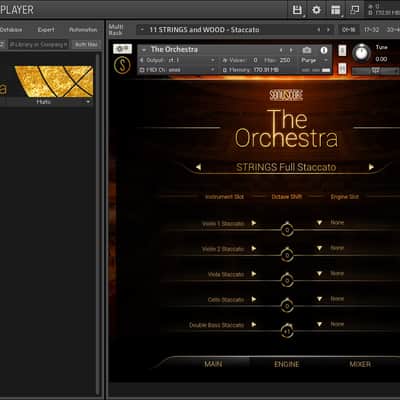The height and width of the screenshot is (400, 400).
Task: Open Violin 1 Staccato instrument slot arrow
Action: pos(254,223)
